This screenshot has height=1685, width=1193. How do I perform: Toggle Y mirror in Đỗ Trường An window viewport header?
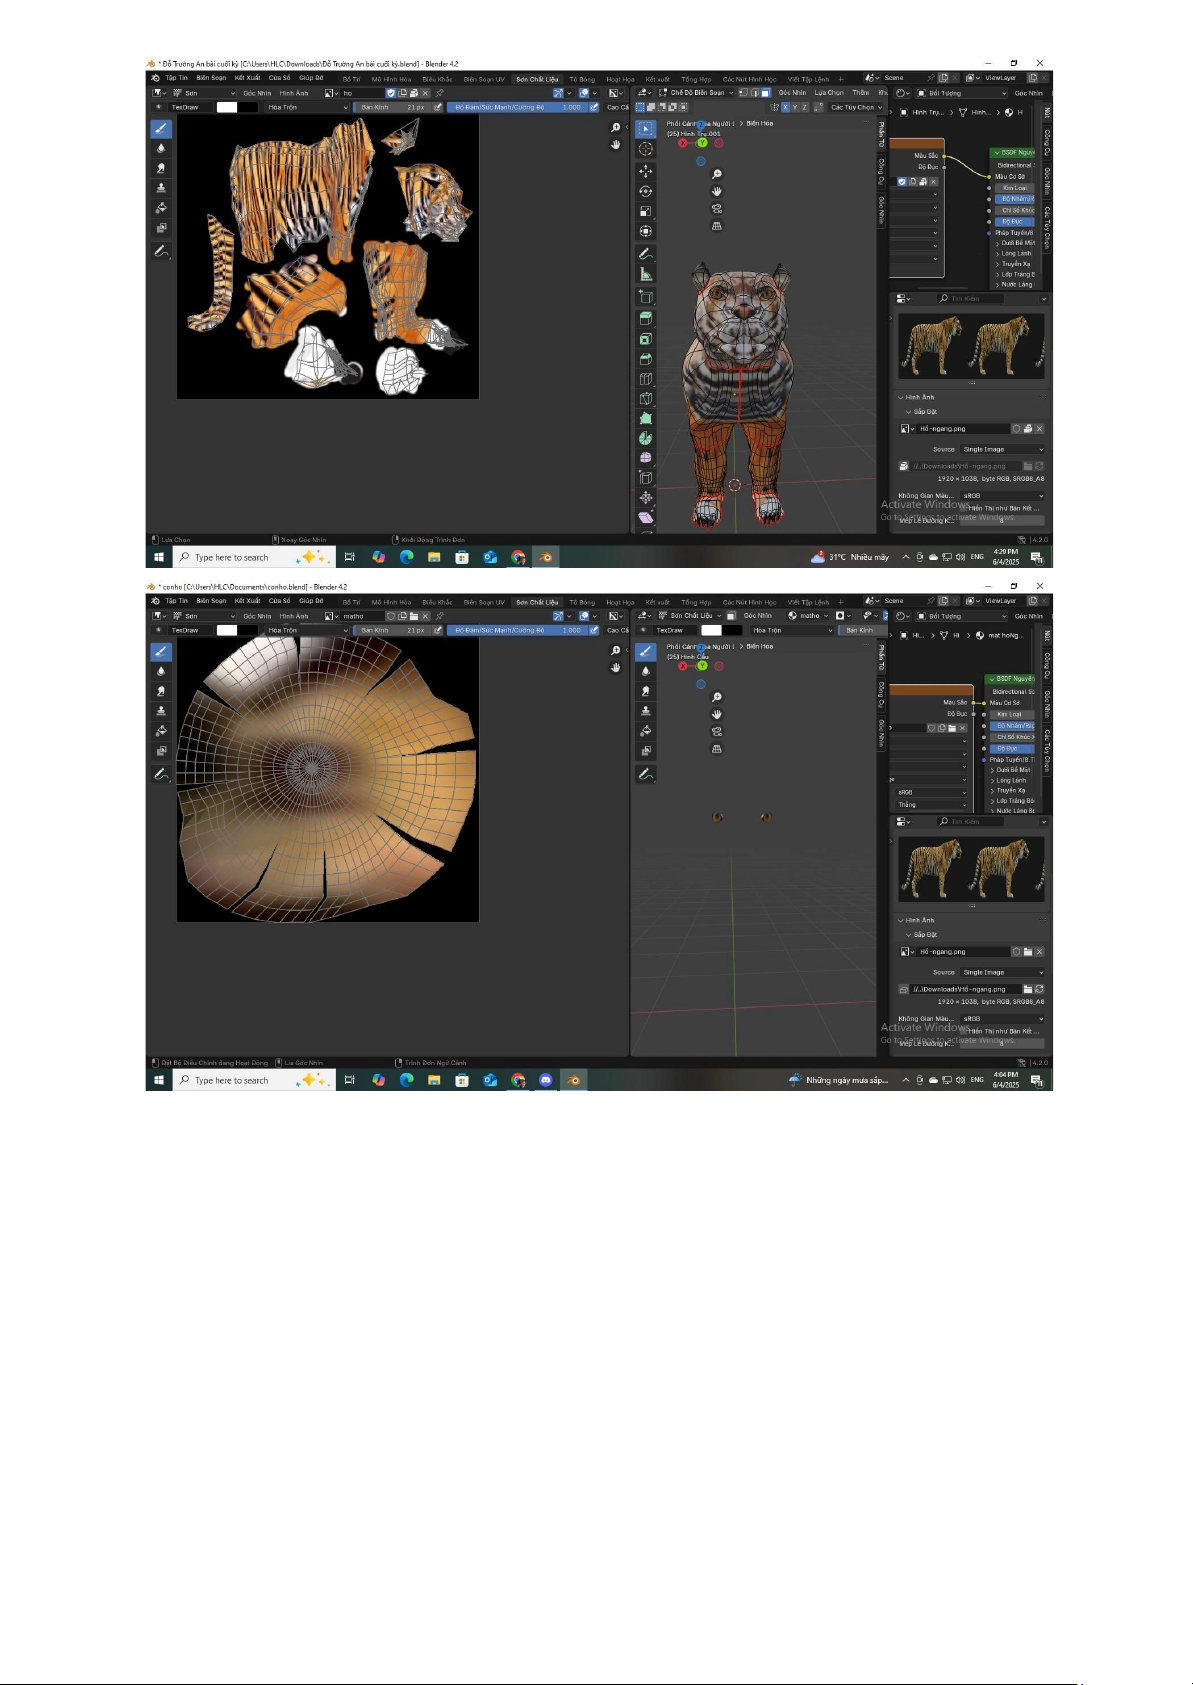pos(795,107)
